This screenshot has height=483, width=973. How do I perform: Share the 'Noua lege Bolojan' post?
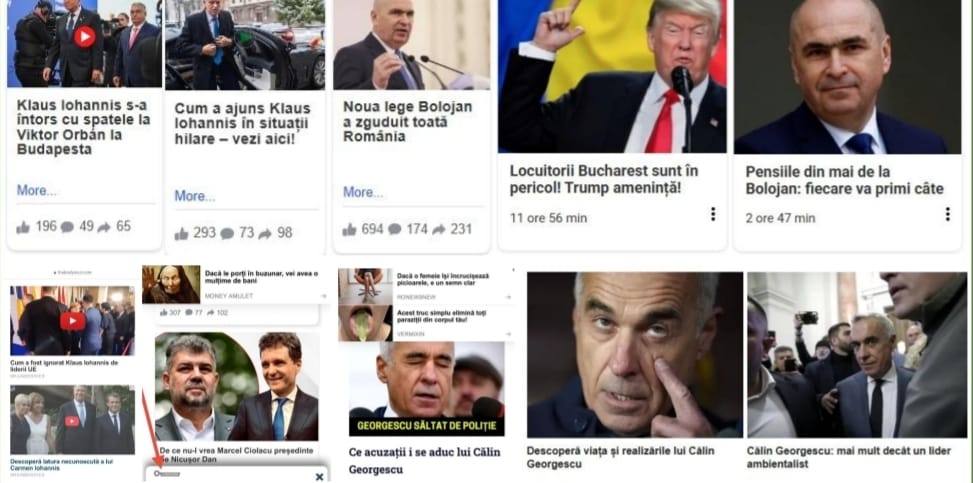coord(439,230)
